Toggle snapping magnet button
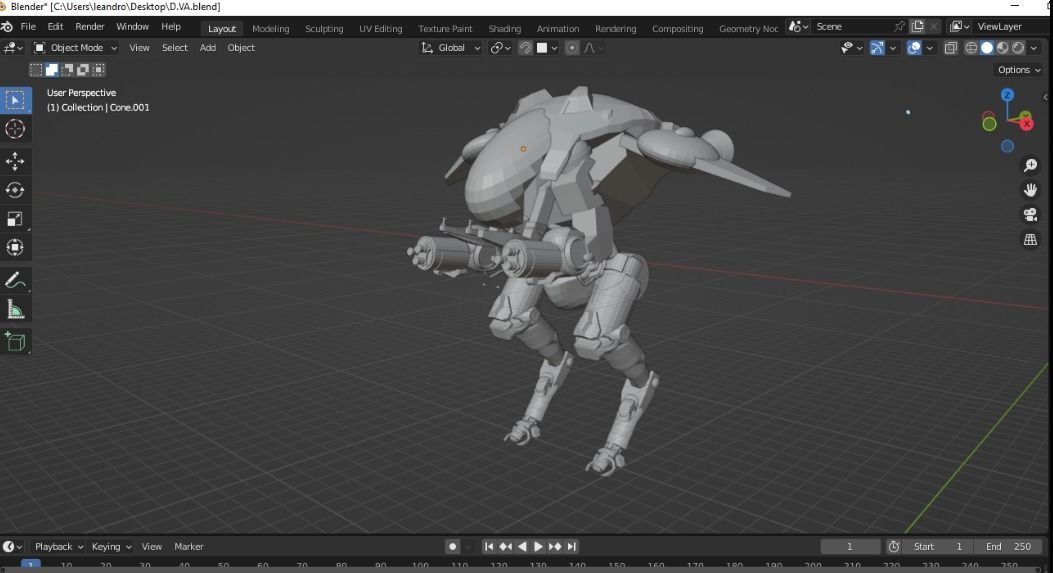 coord(526,48)
